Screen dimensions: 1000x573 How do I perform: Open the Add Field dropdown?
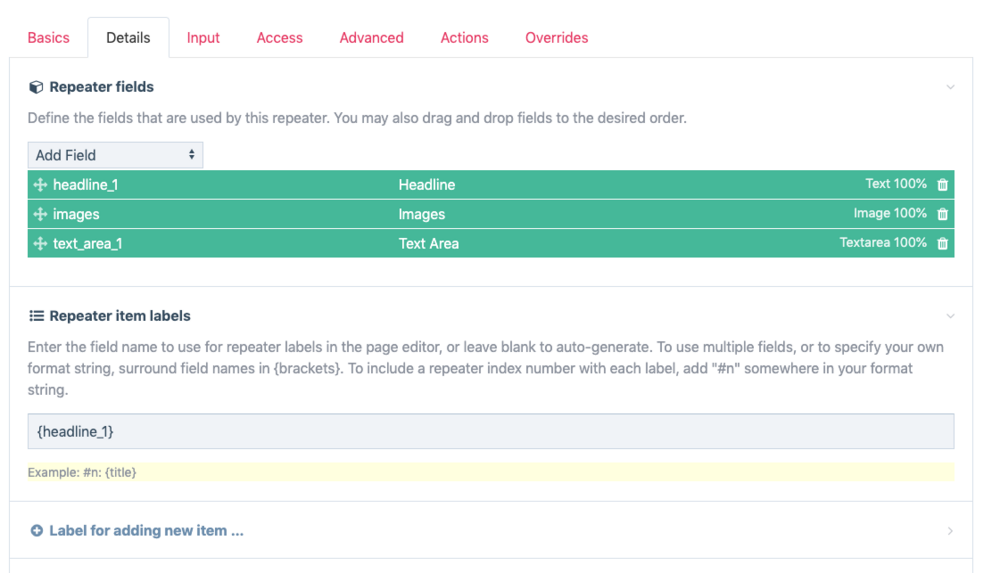115,155
